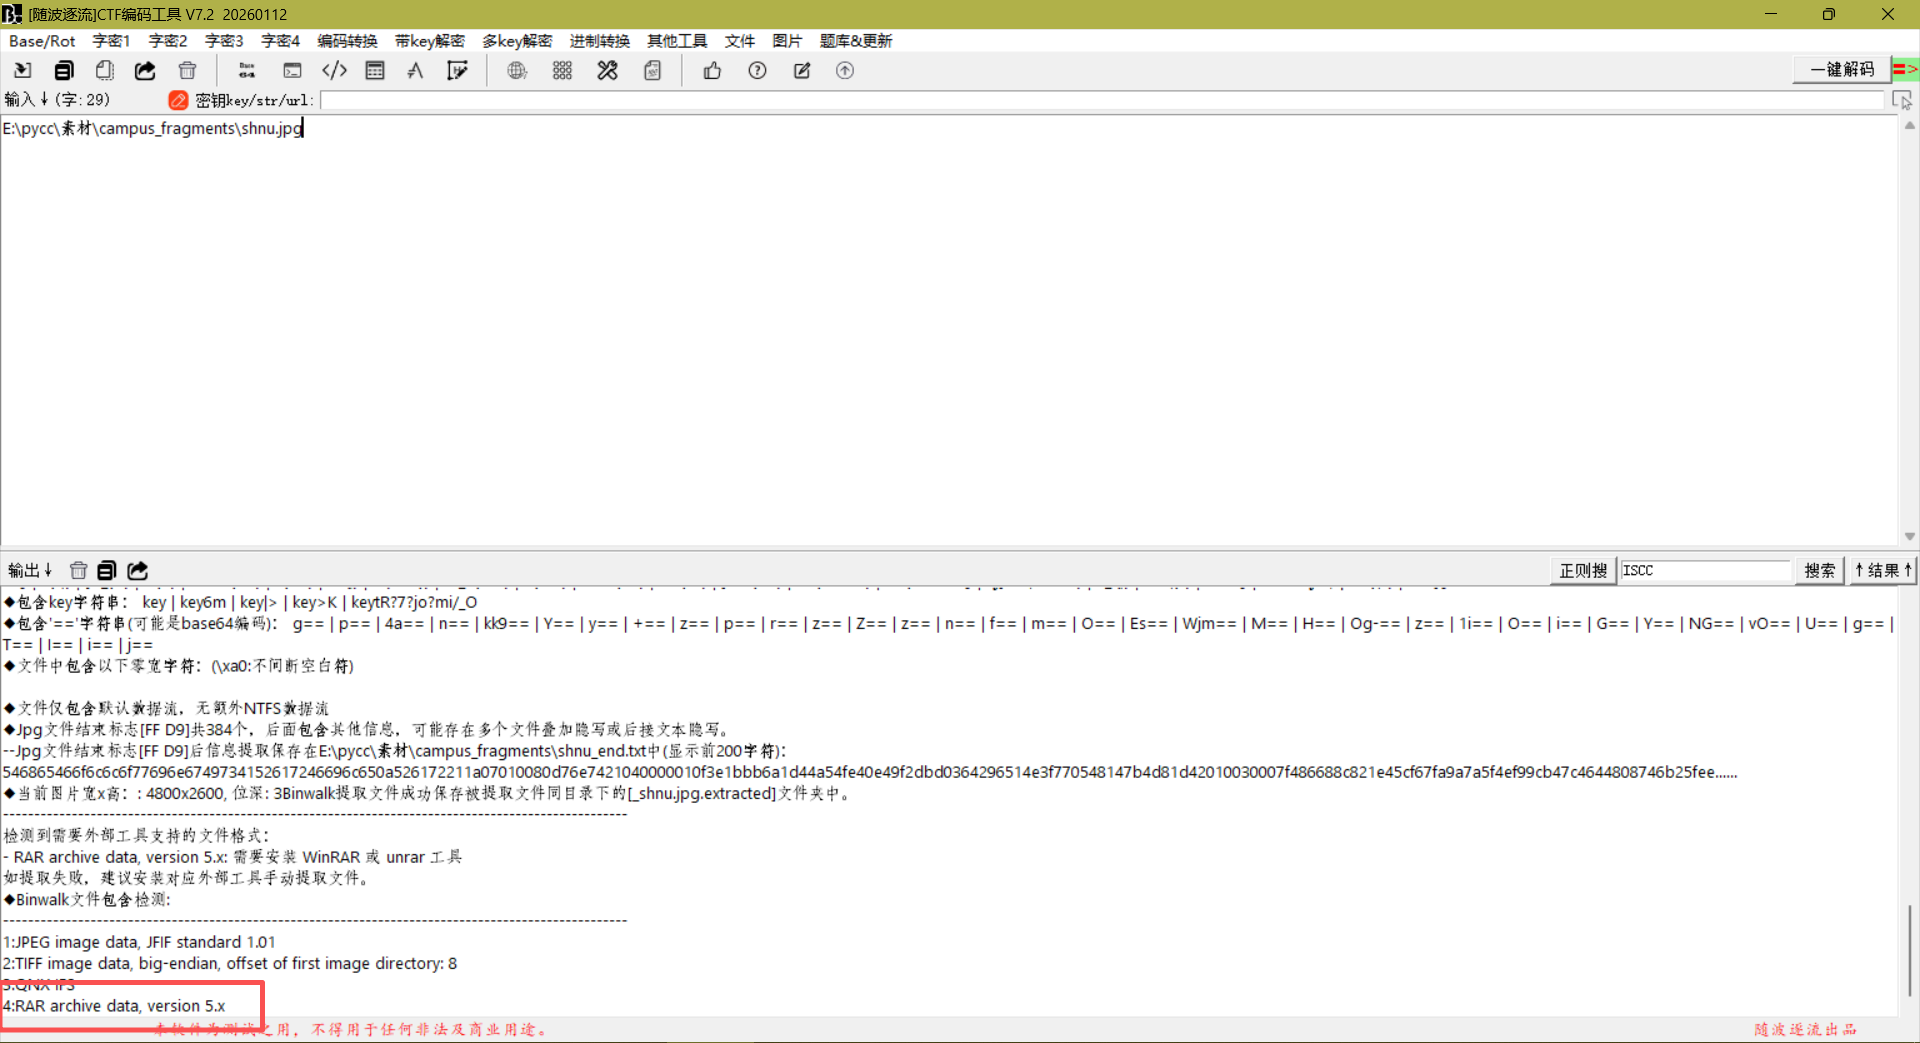Screen dimensions: 1920x1043
Task: Click the copy input icon in toolbar
Action: click(64, 70)
